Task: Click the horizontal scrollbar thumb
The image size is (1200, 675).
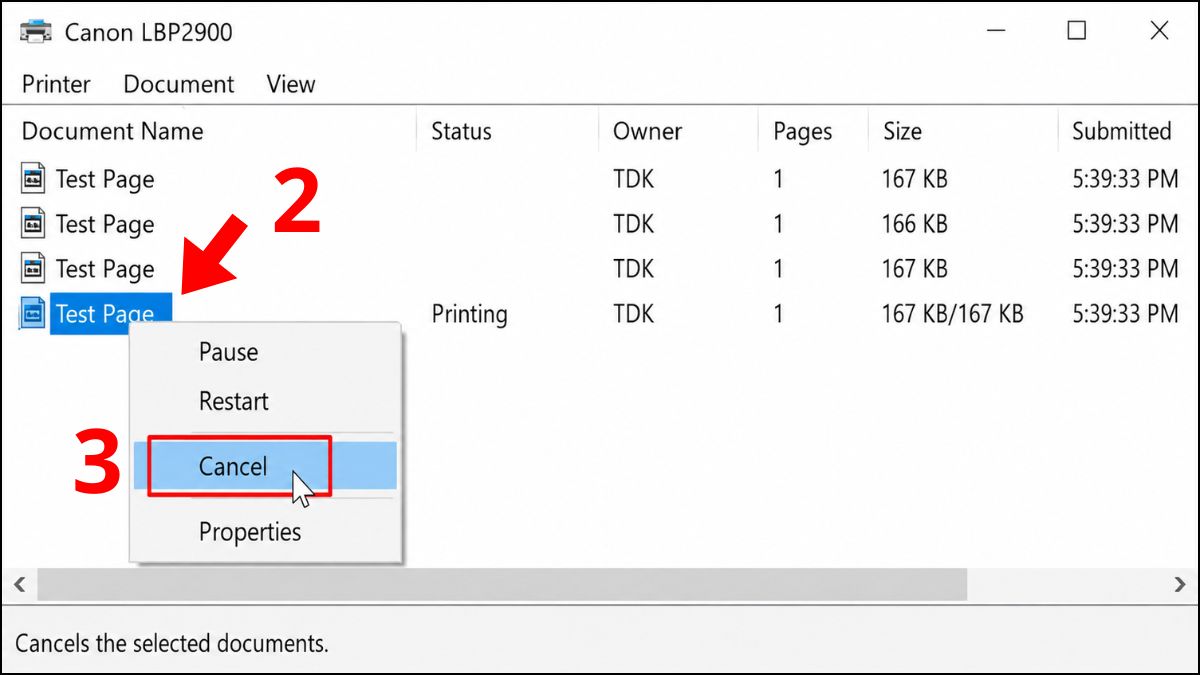Action: click(502, 584)
